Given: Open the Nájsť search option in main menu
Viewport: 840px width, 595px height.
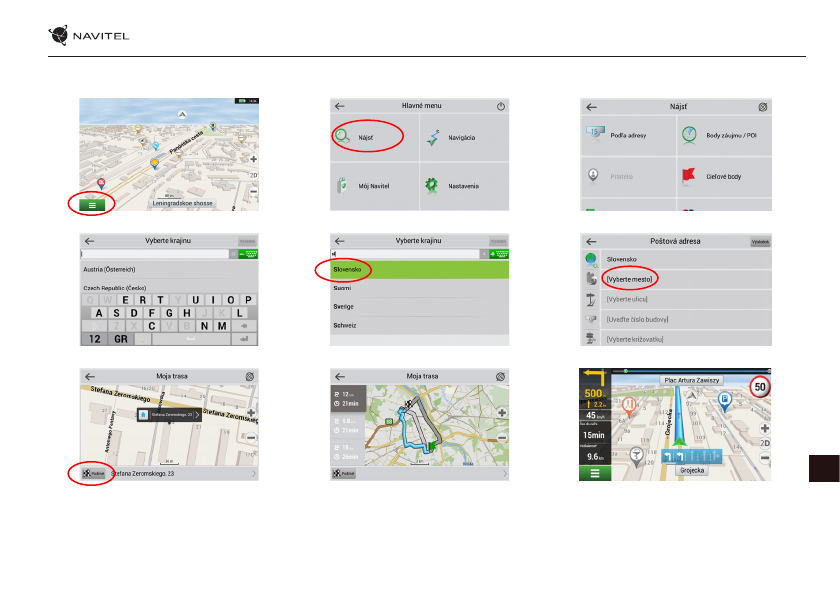Looking at the screenshot, I should [x=367, y=134].
